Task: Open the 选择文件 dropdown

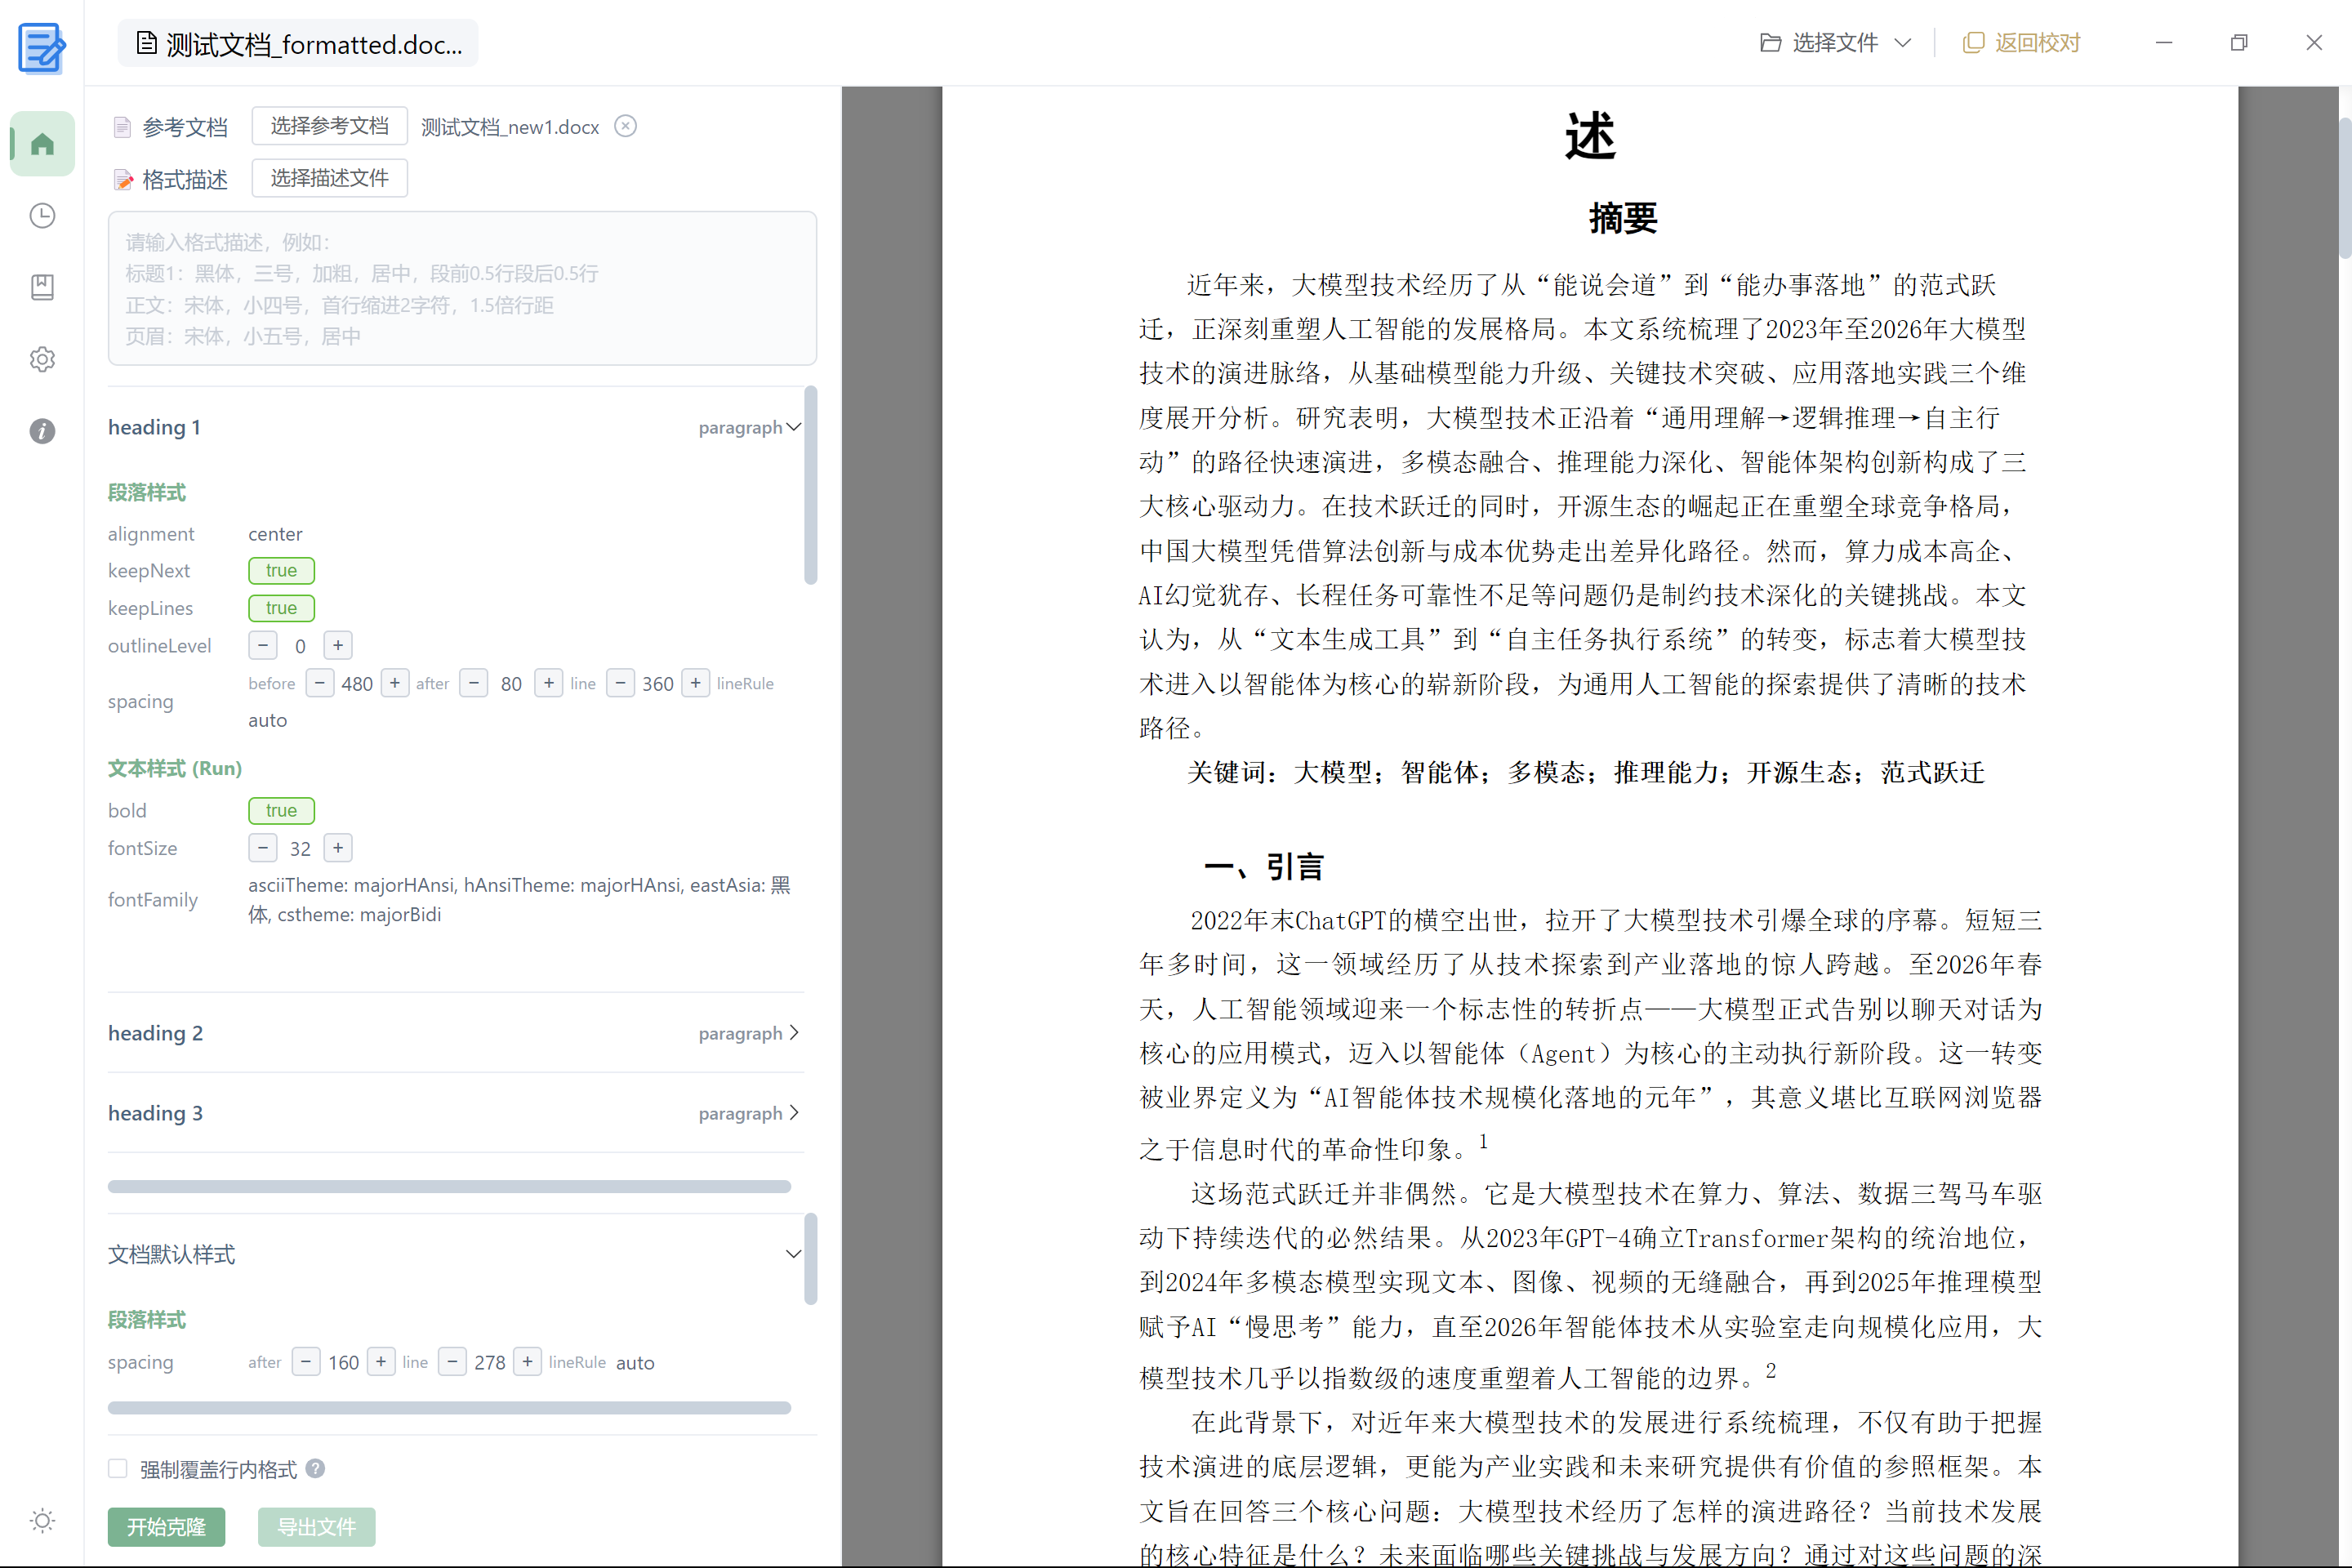Action: (x=1836, y=43)
